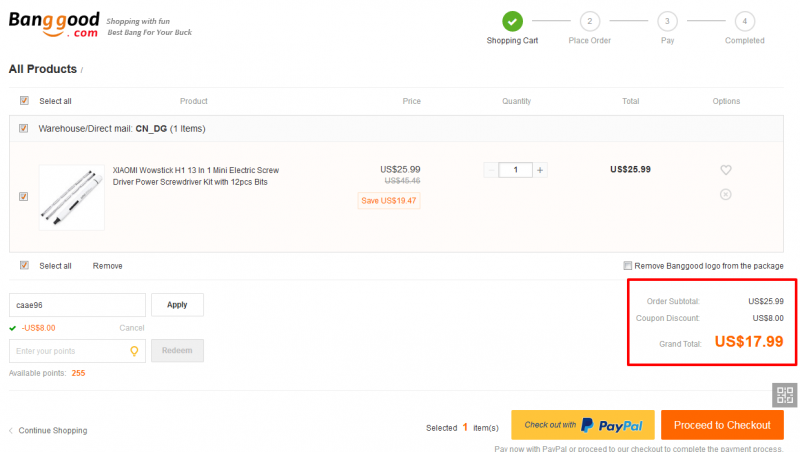The image size is (800, 452).
Task: Apply the coupon code
Action: point(177,305)
